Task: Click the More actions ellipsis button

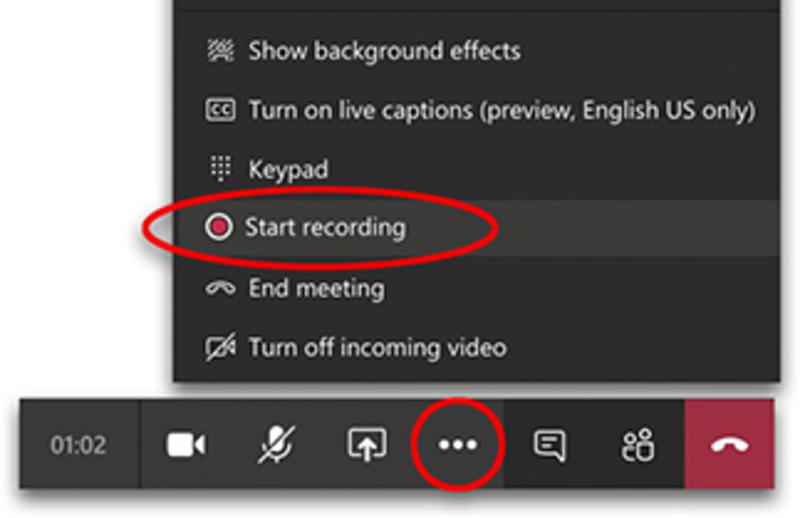Action: (x=458, y=445)
